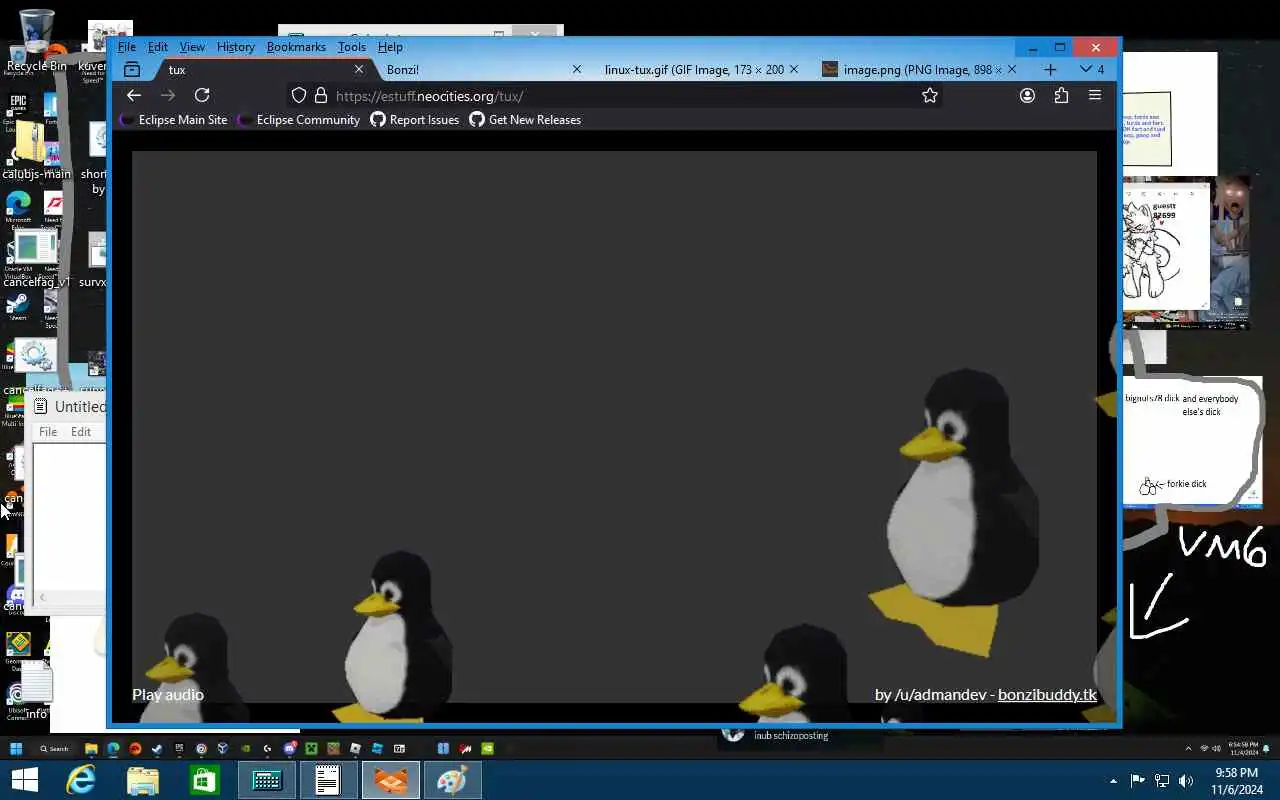The height and width of the screenshot is (800, 1280).
Task: Open Firefox File menu
Action: 127,47
